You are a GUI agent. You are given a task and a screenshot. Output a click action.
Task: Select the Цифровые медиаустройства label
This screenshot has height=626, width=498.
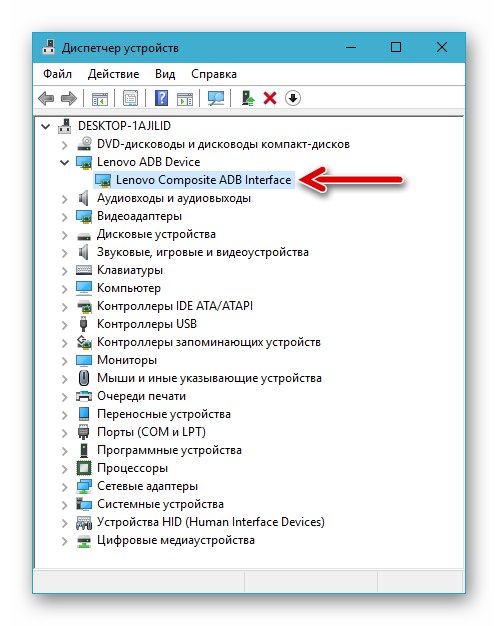coord(176,540)
